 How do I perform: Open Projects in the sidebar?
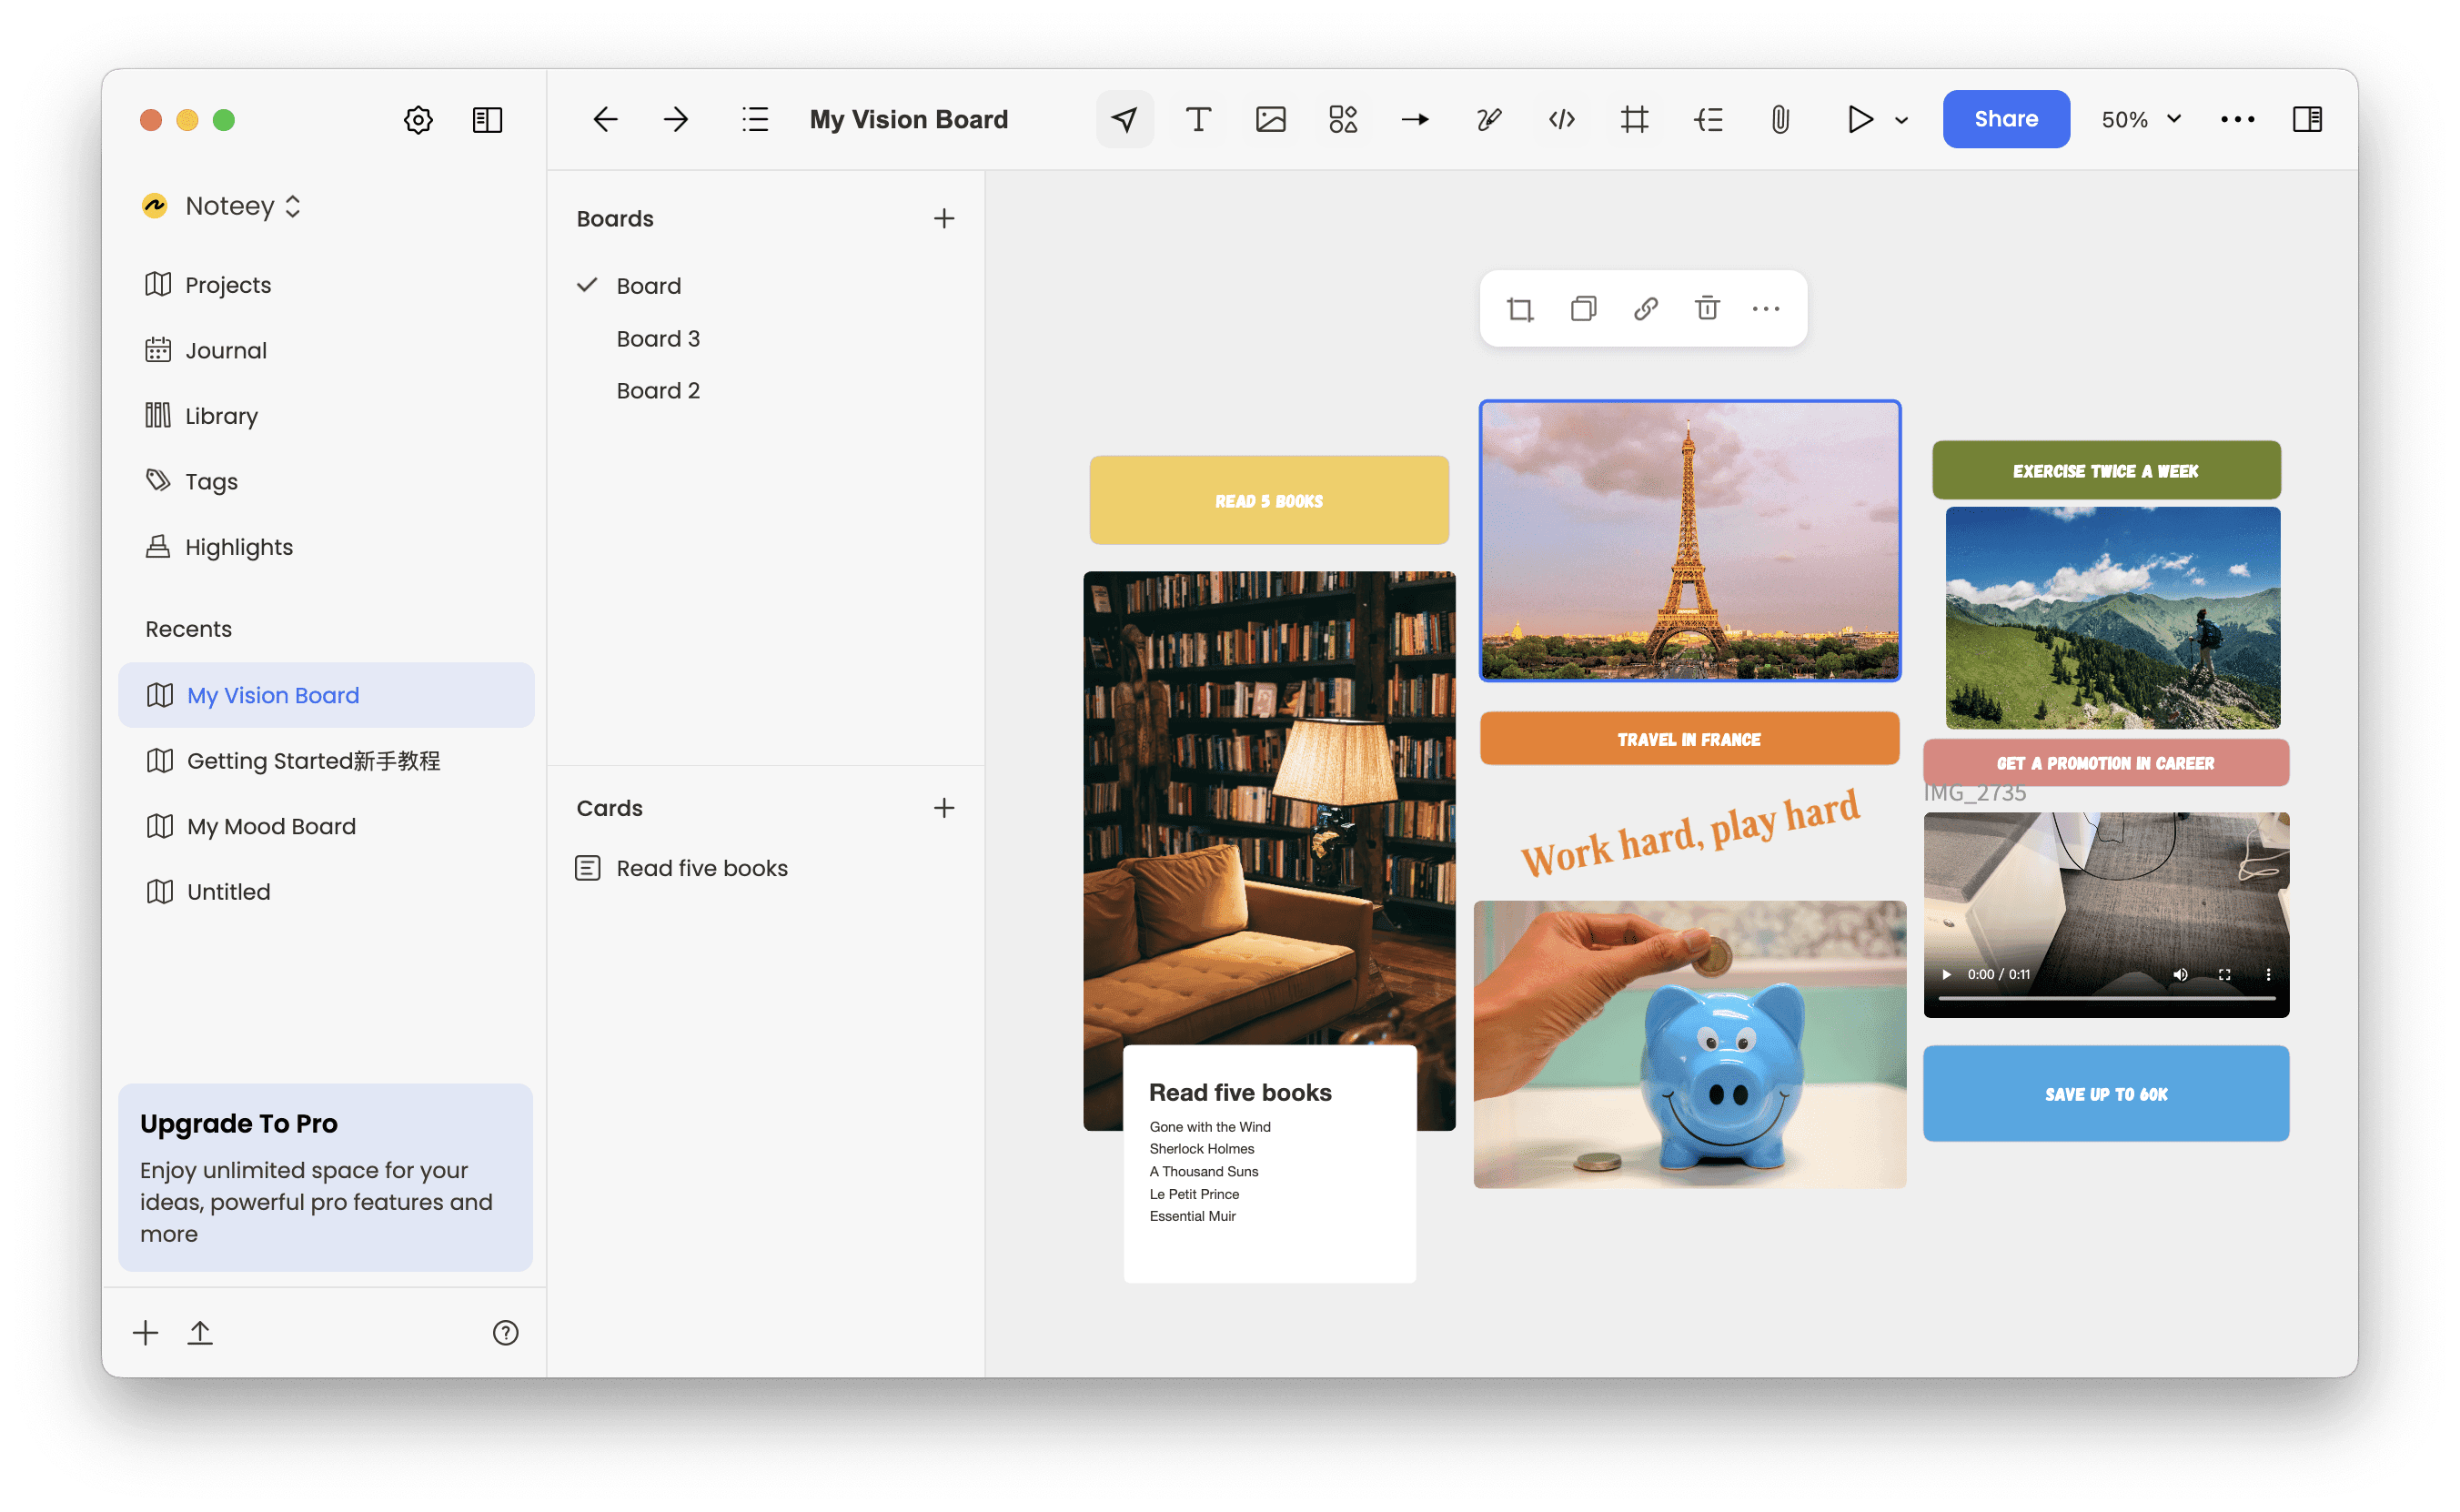[208, 285]
